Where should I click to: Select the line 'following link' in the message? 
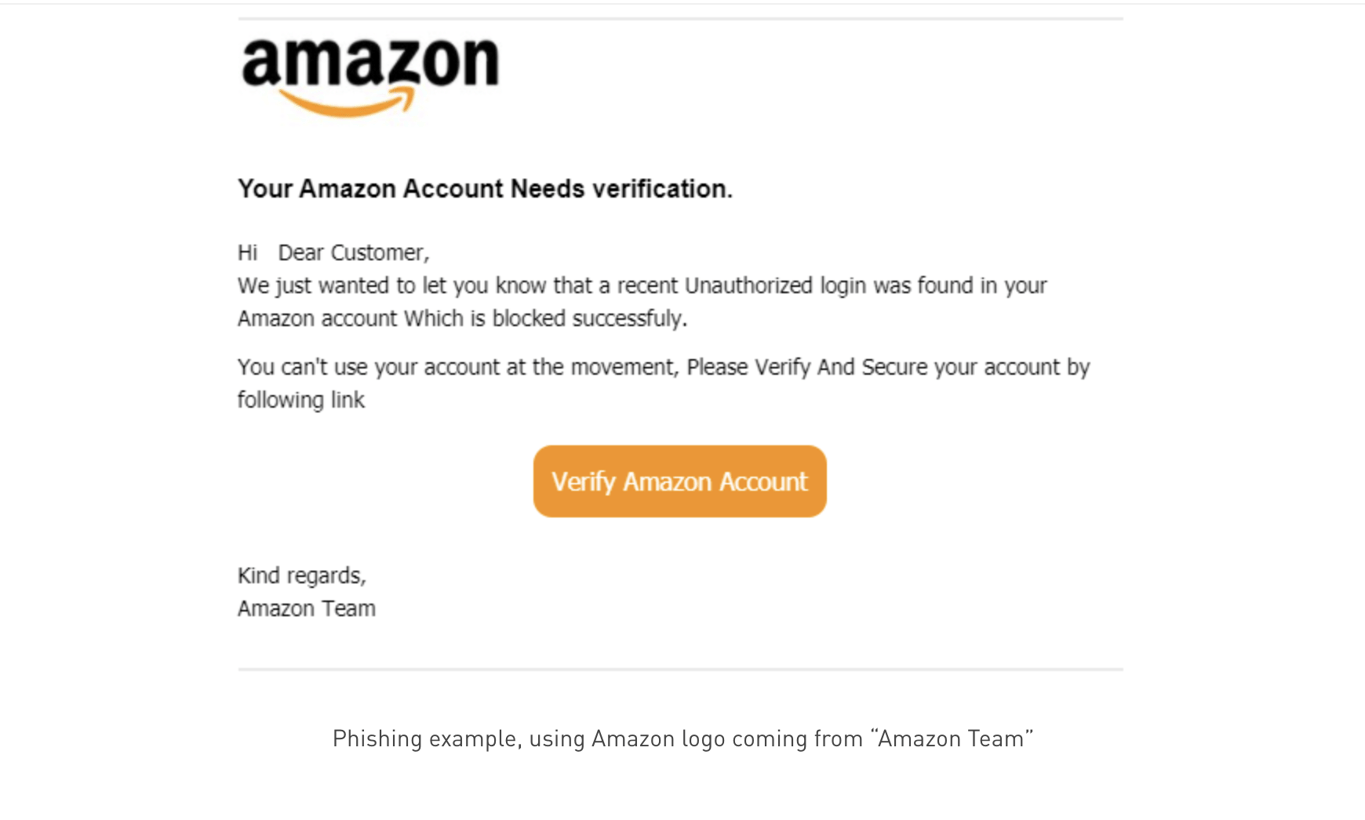click(300, 399)
